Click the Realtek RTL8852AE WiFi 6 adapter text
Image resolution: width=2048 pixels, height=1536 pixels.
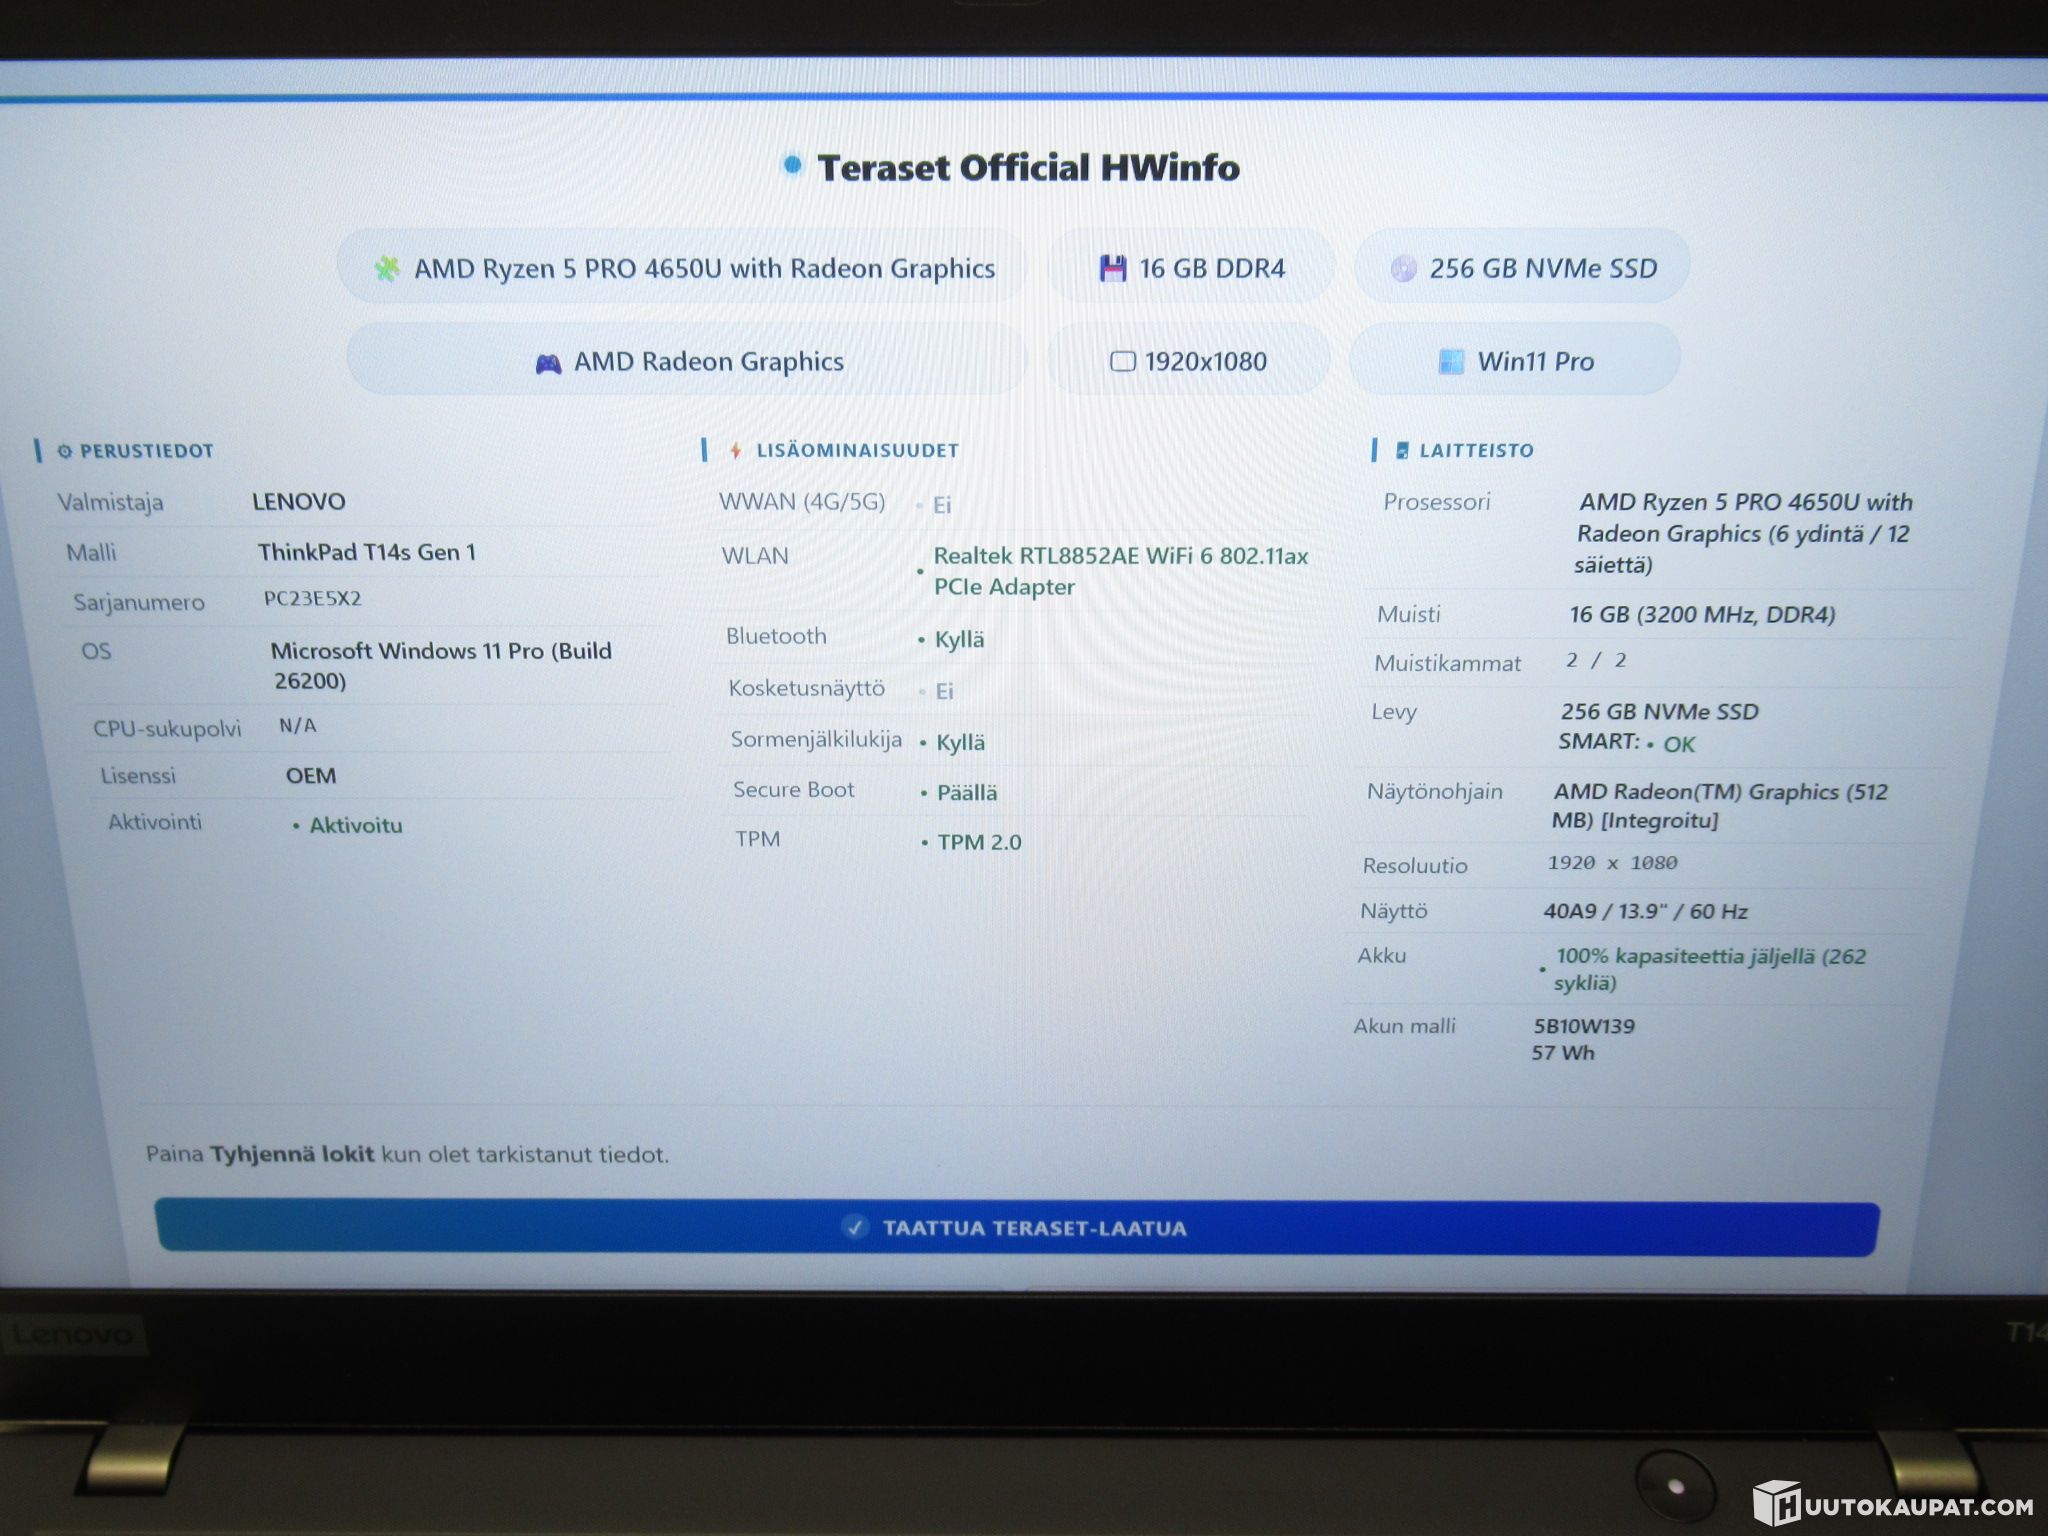[x=1121, y=571]
